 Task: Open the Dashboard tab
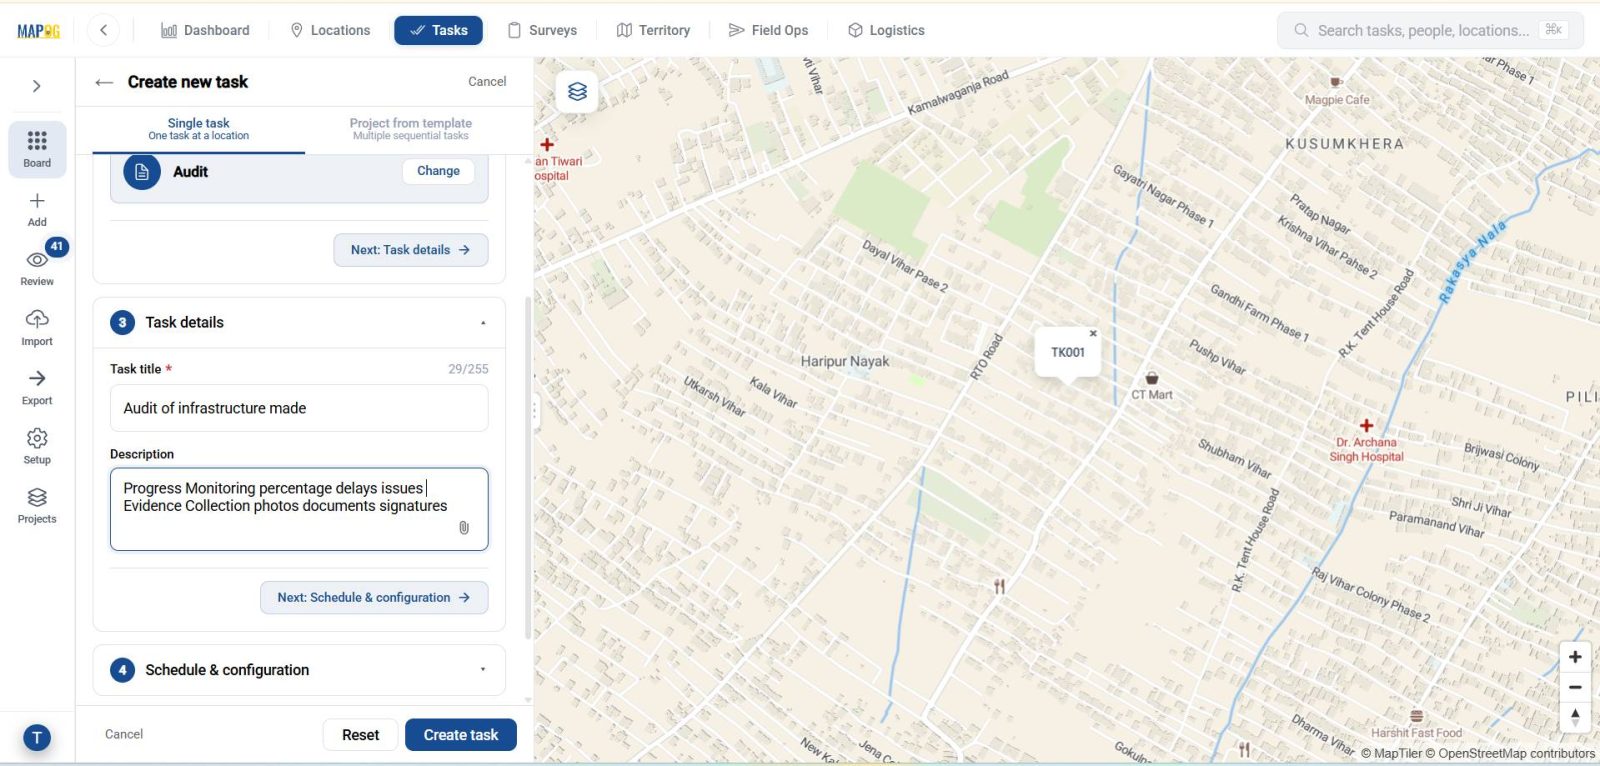[x=205, y=30]
